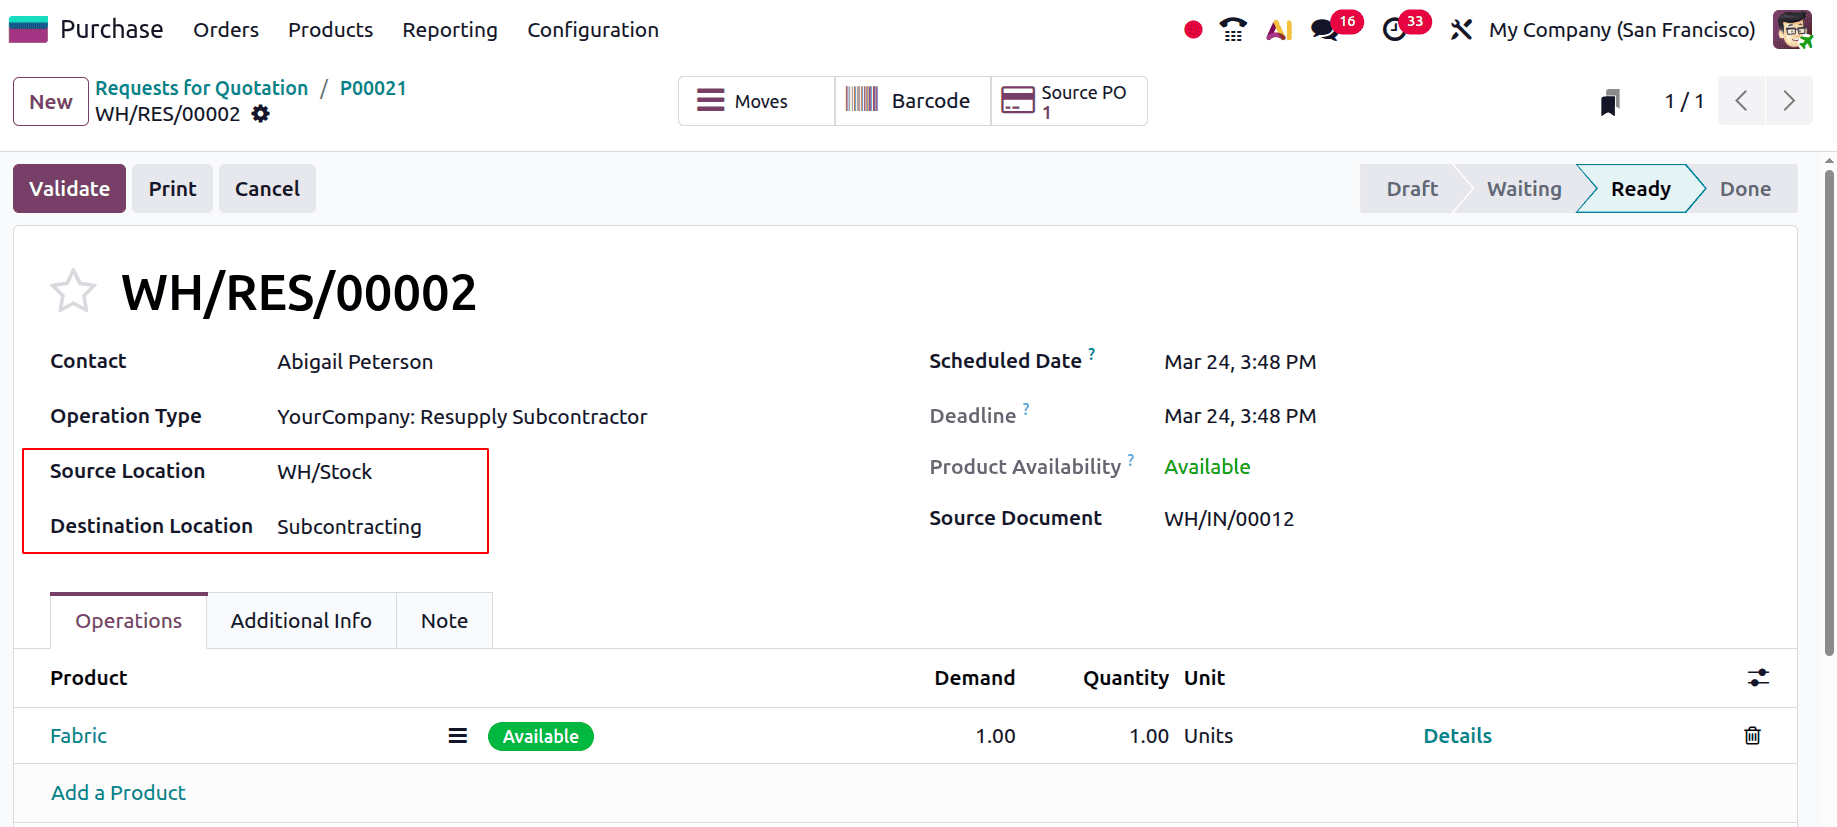
Task: Go to next record arrow
Action: (x=1789, y=101)
